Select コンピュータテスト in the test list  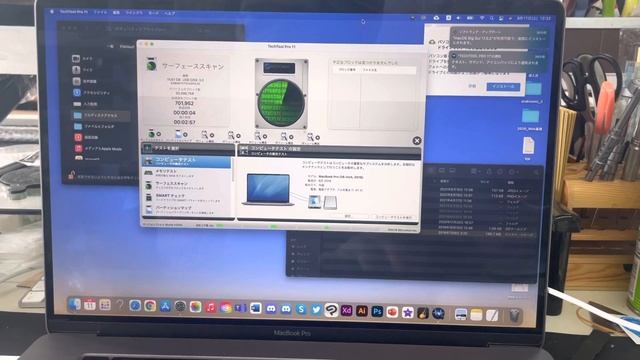point(187,162)
